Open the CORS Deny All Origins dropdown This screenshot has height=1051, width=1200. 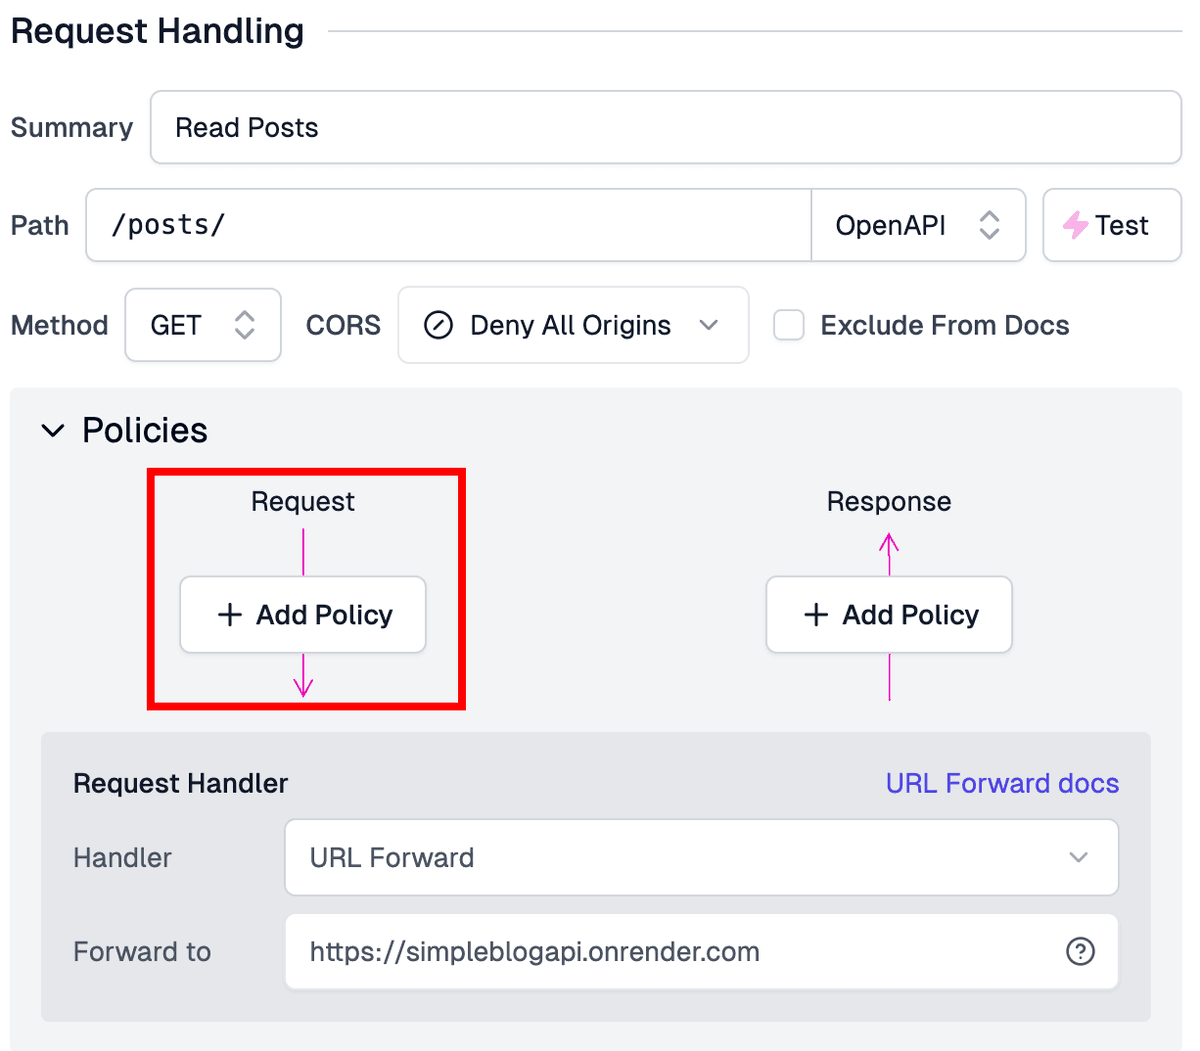pos(572,325)
